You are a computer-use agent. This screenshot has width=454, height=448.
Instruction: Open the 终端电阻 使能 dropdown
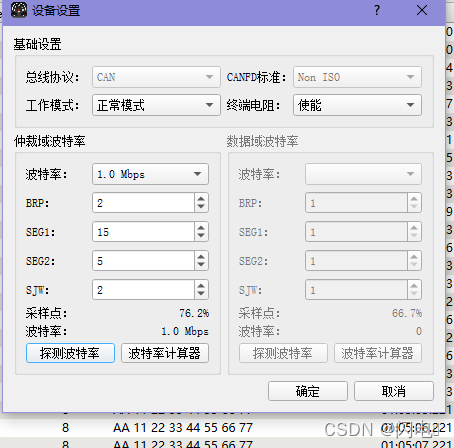click(x=357, y=105)
